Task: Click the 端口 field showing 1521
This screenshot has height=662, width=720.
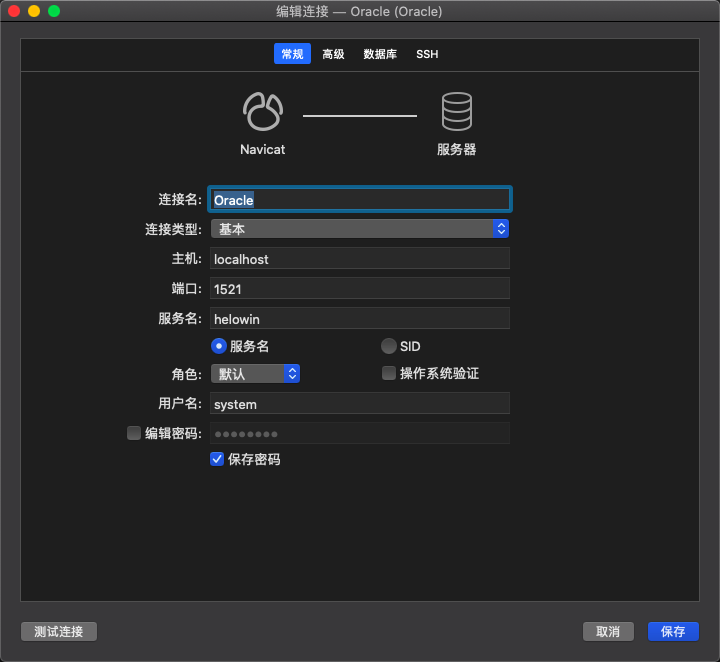Action: [360, 288]
